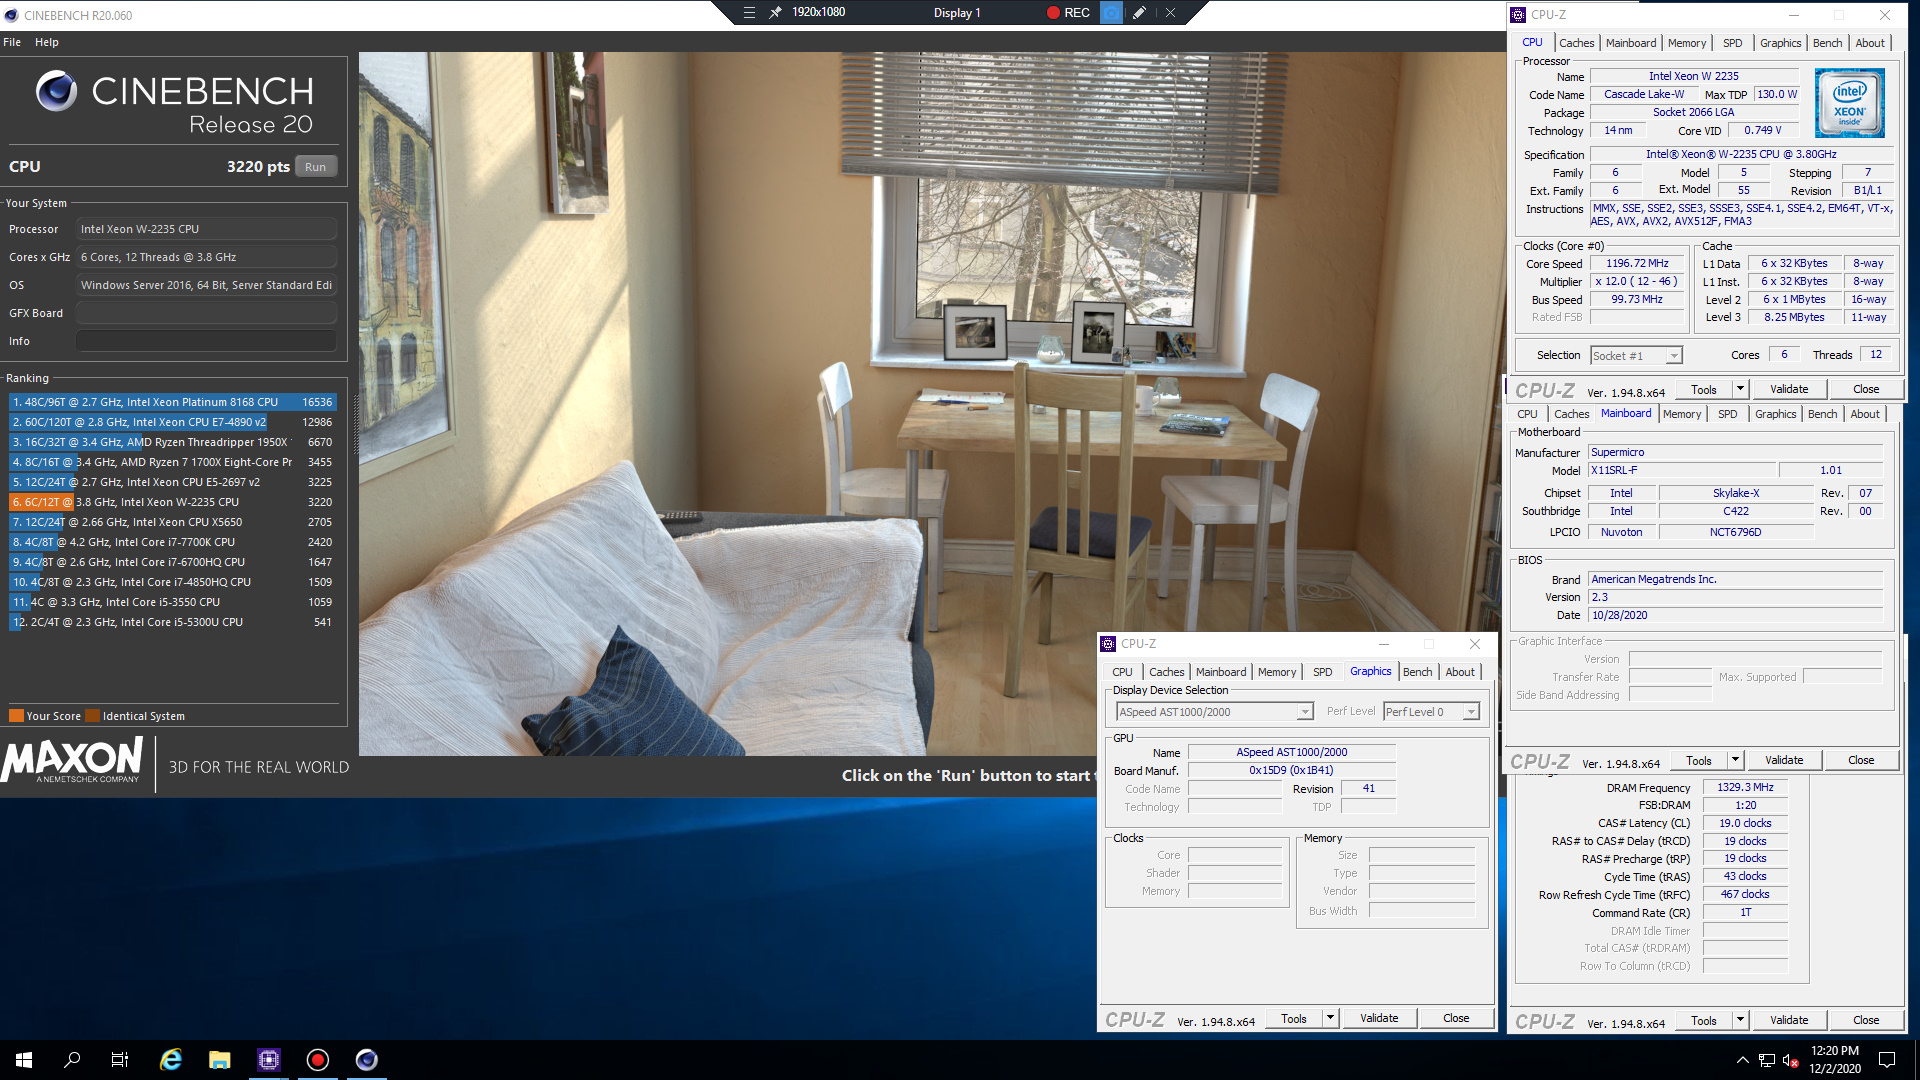Image resolution: width=1920 pixels, height=1080 pixels.
Task: Launch Internet Explorer from taskbar
Action: point(171,1060)
